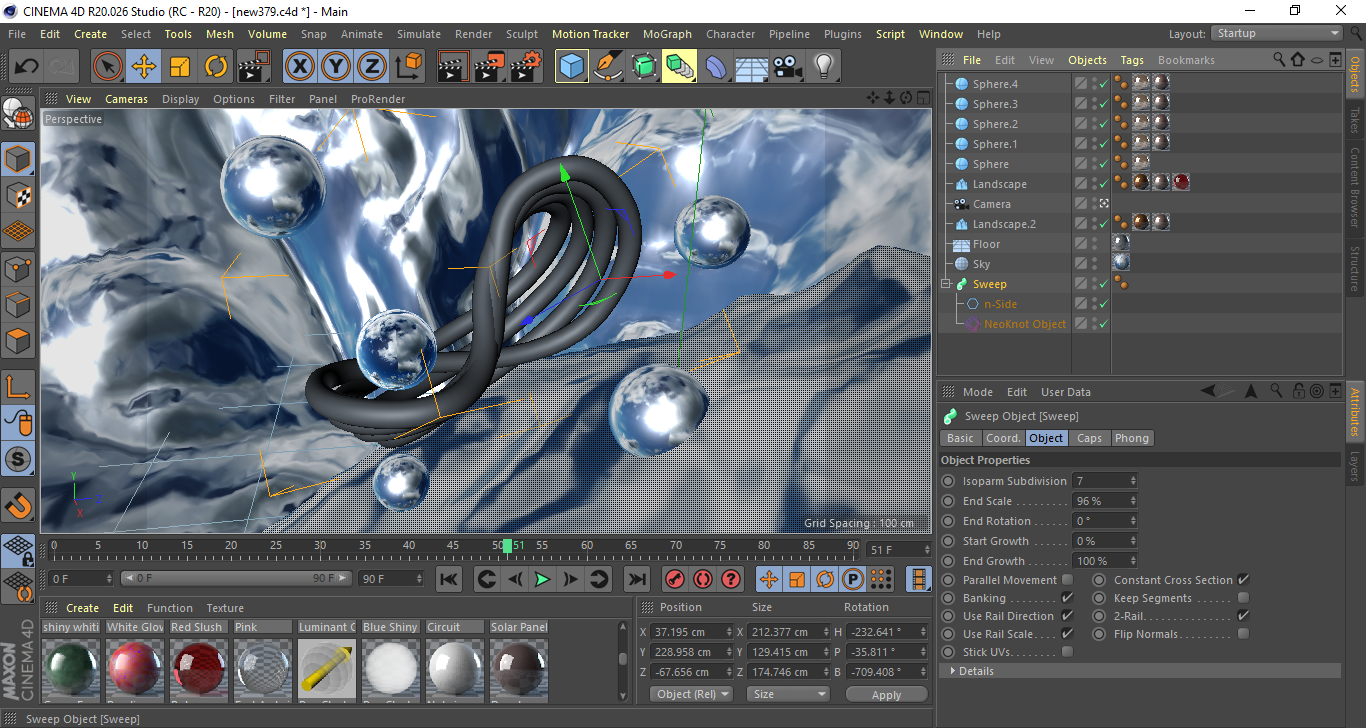This screenshot has height=728, width=1366.
Task: Click the Position X input field
Action: click(691, 632)
